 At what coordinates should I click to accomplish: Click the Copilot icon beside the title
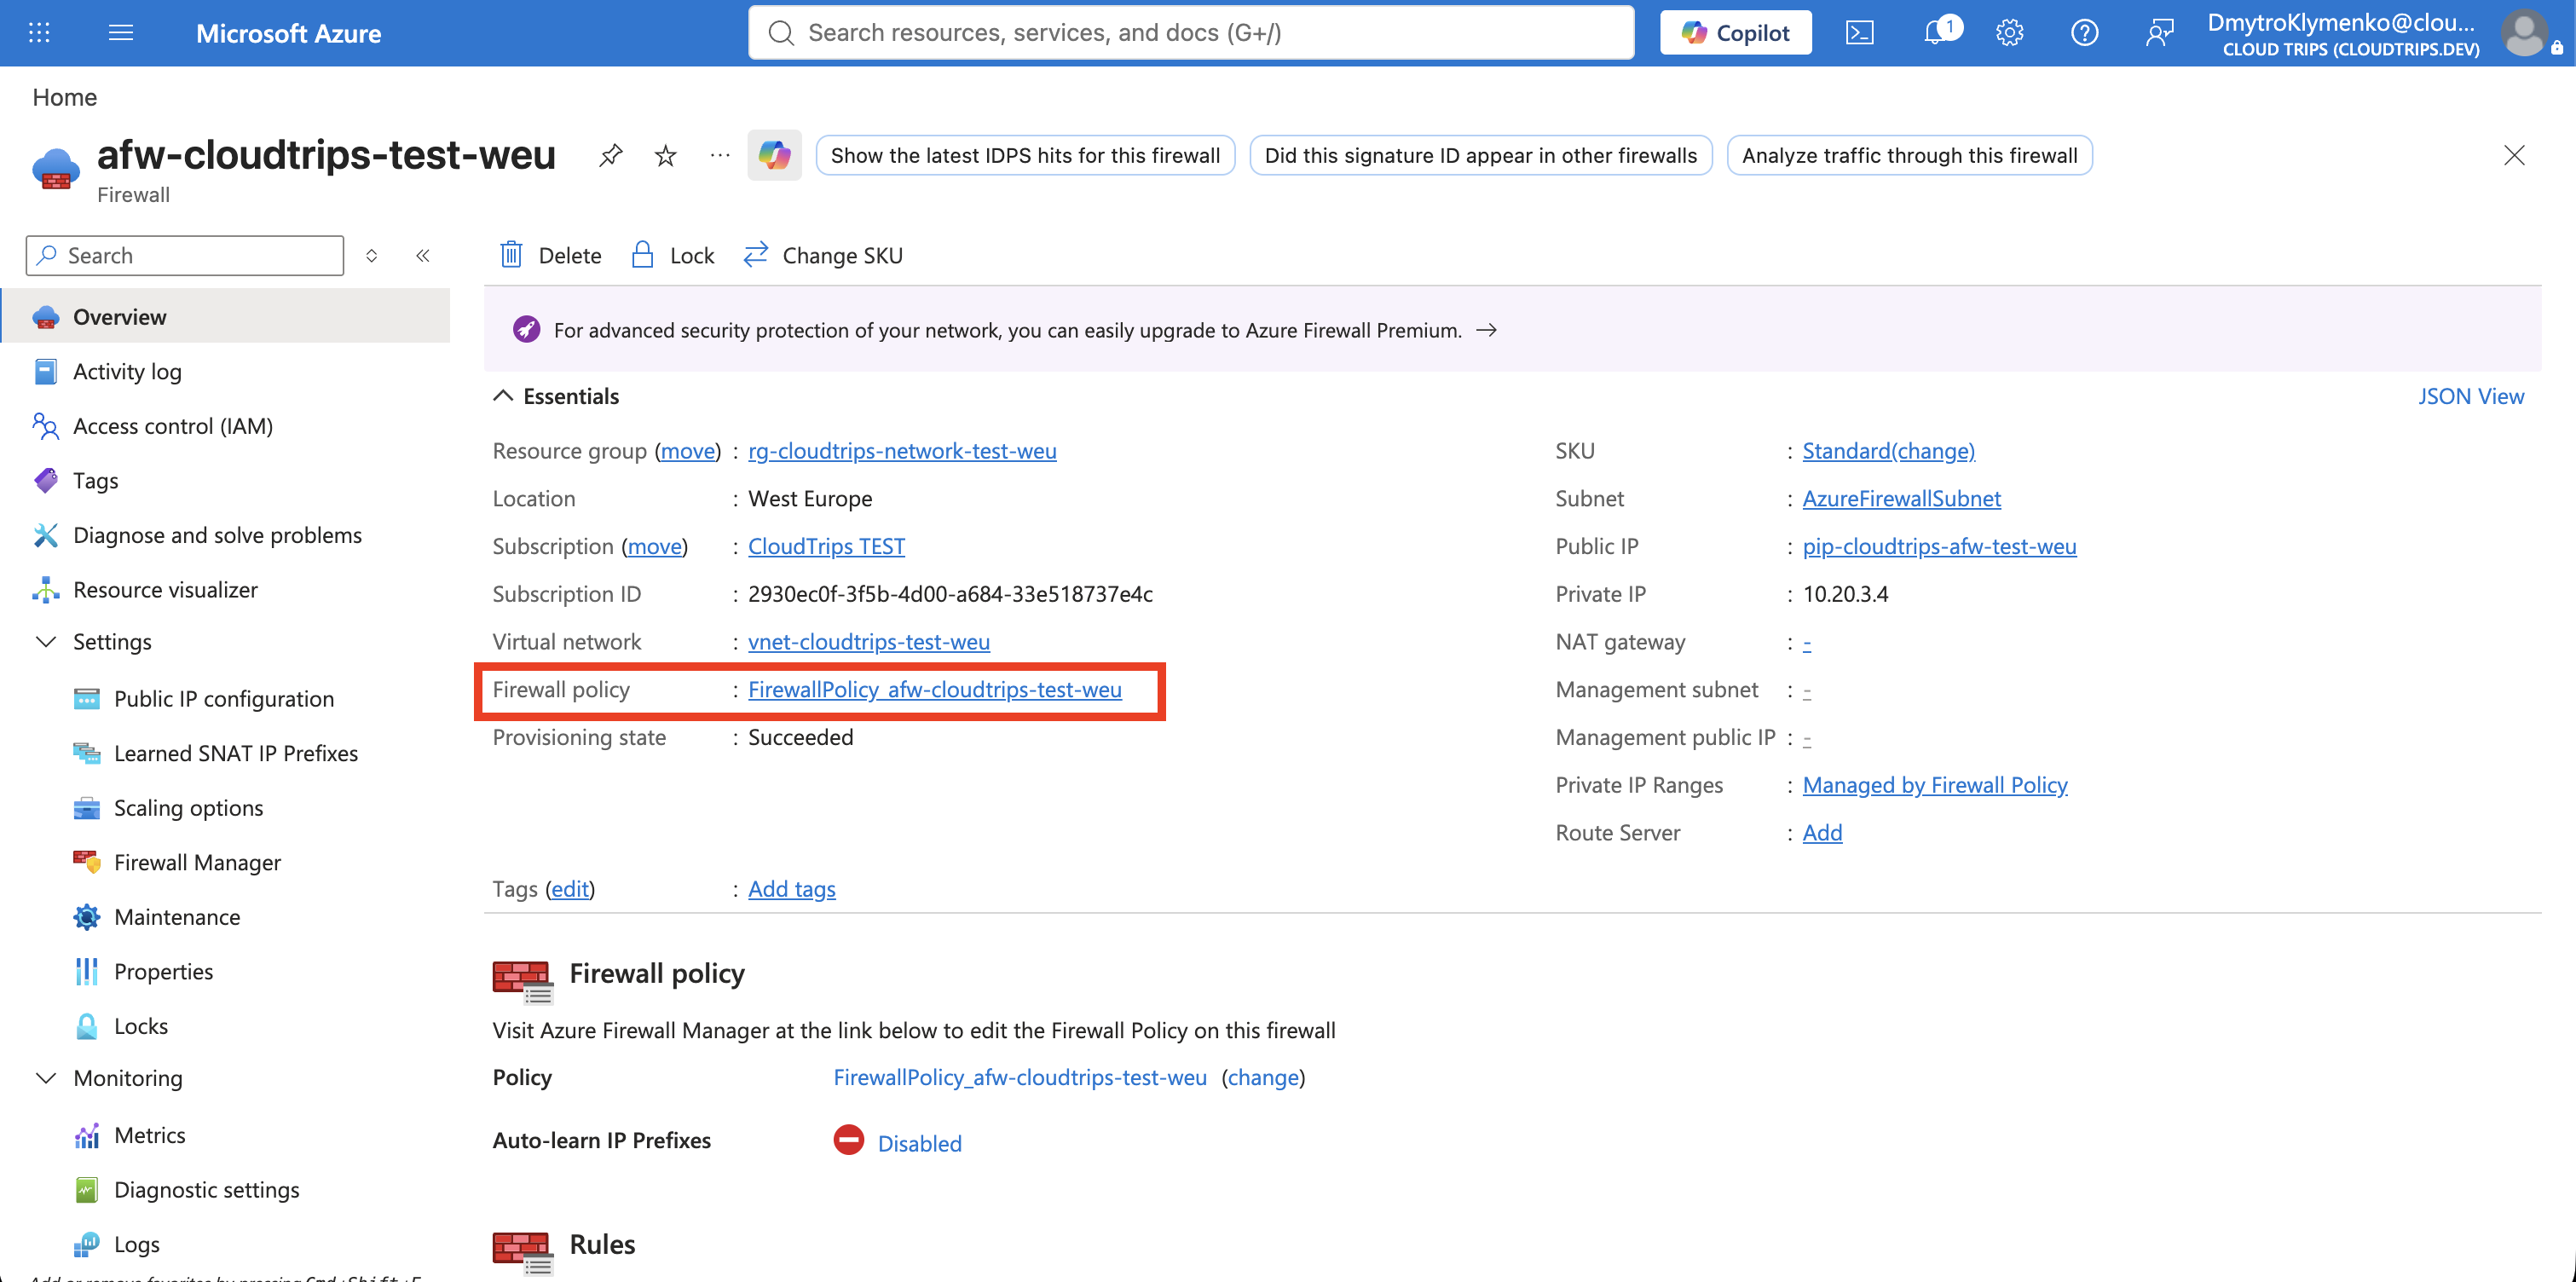click(774, 155)
